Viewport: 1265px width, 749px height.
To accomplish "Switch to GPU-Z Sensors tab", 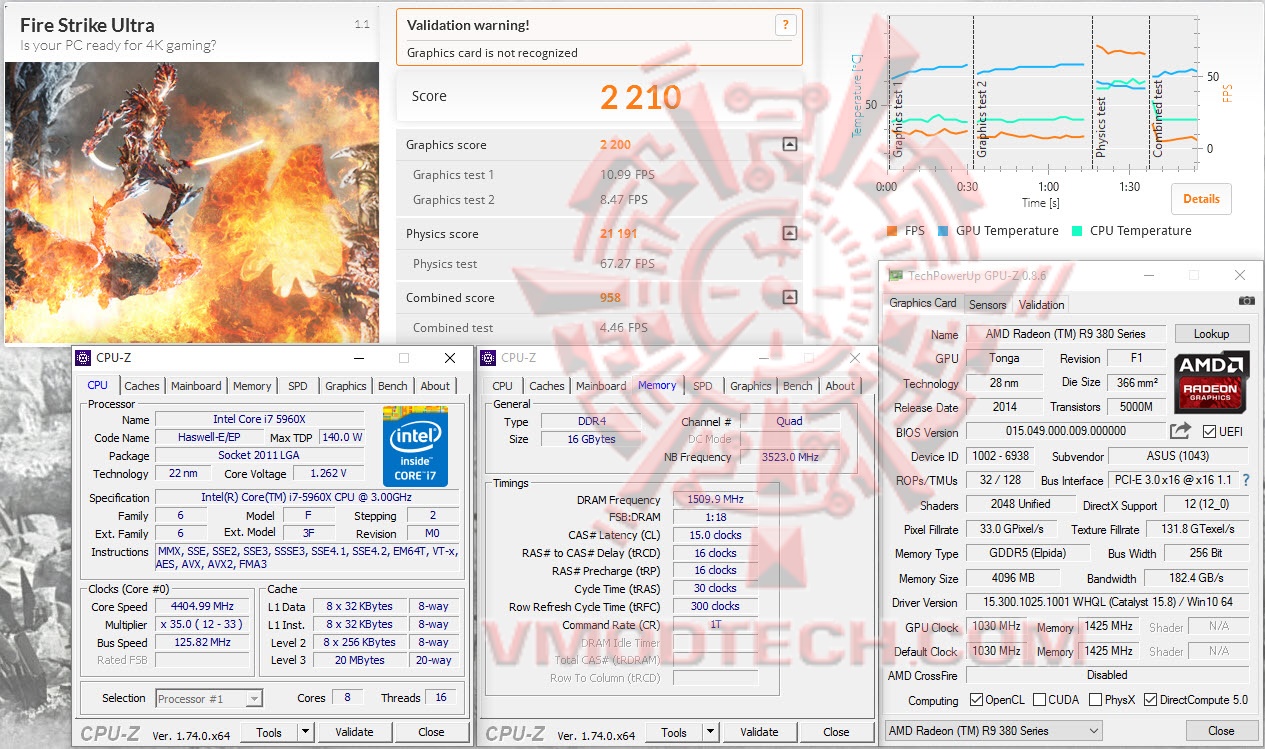I will click(987, 304).
